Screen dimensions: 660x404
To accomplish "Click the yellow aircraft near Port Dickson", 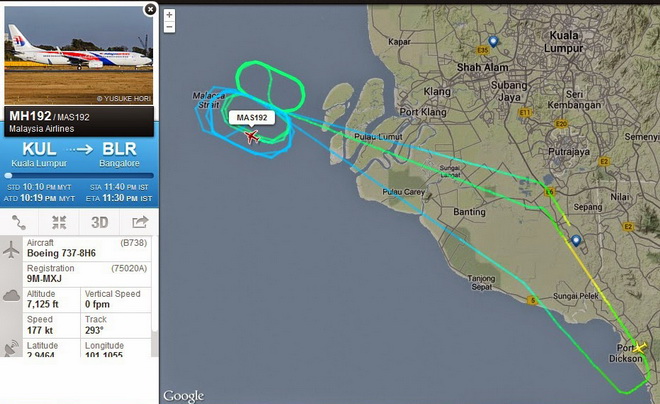I will tap(639, 348).
